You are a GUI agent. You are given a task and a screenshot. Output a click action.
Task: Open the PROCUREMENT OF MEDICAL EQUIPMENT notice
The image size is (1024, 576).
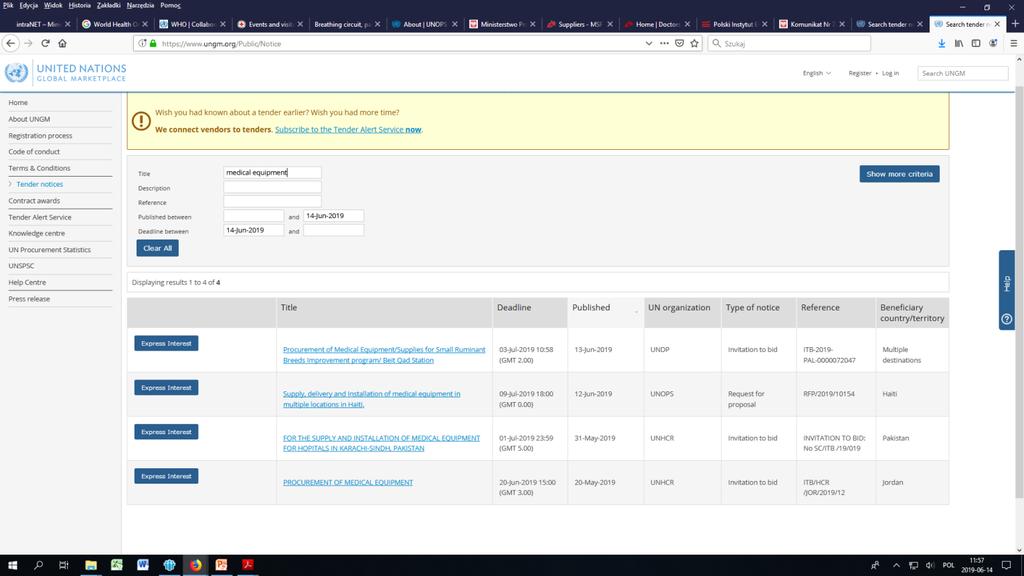coord(348,483)
